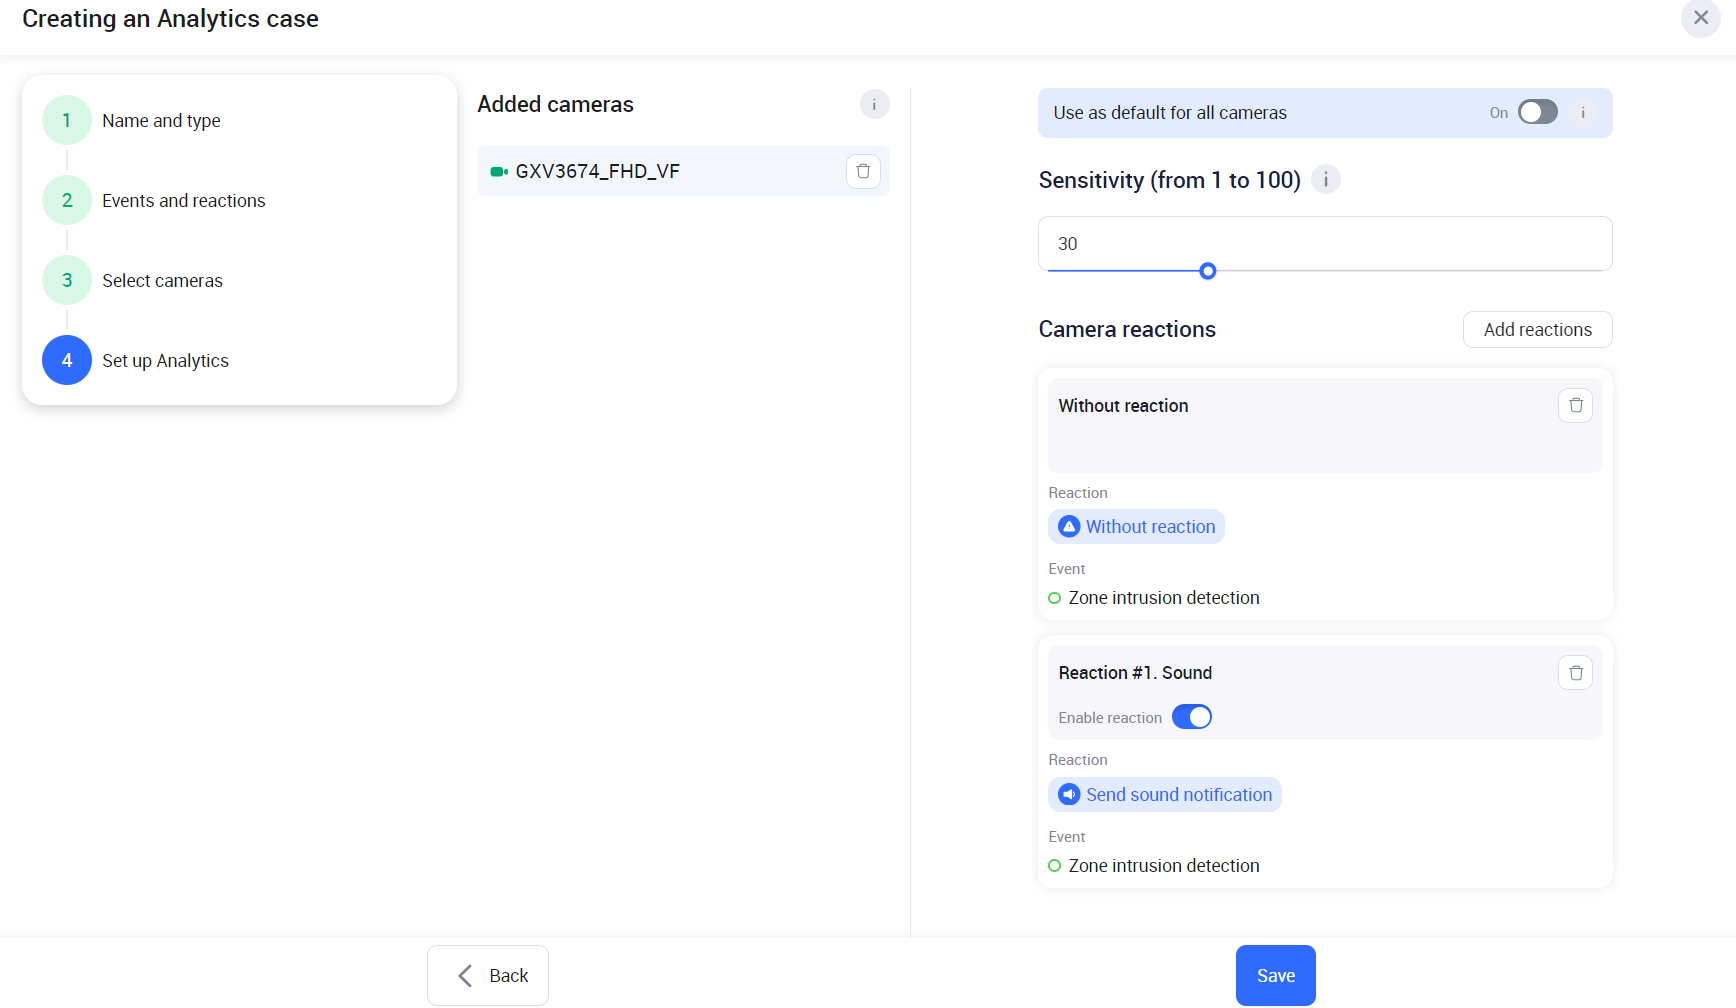Disable the Enable reaction switch
Image resolution: width=1736 pixels, height=1008 pixels.
click(x=1191, y=717)
